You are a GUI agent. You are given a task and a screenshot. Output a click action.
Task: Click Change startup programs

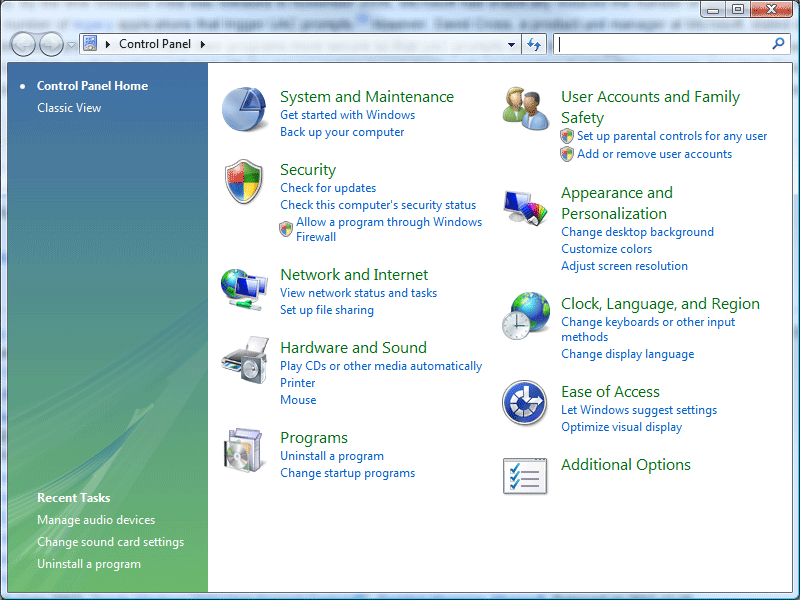[347, 473]
